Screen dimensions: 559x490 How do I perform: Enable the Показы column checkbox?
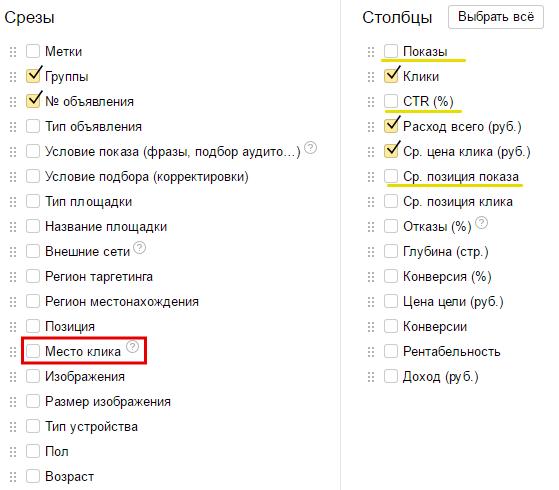click(391, 51)
